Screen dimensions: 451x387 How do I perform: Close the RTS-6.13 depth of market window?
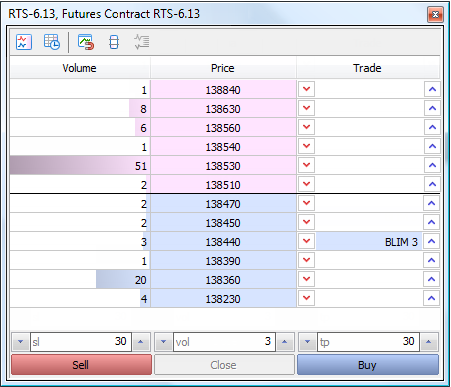tap(435, 14)
